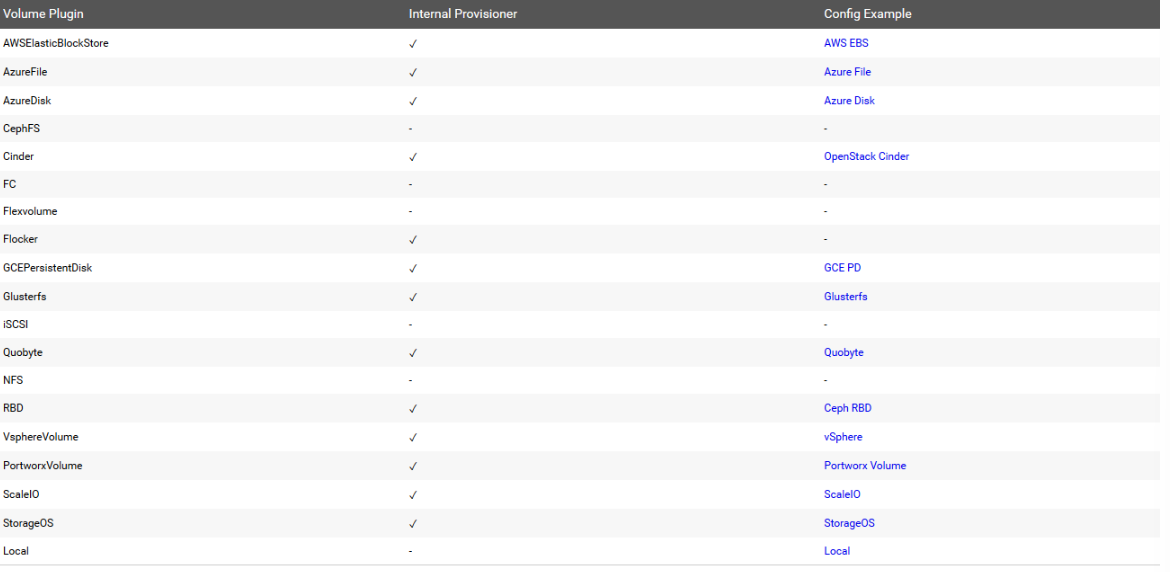Select the GCEPersistentDisk plugin name
The width and height of the screenshot is (1170, 572).
[x=48, y=268]
